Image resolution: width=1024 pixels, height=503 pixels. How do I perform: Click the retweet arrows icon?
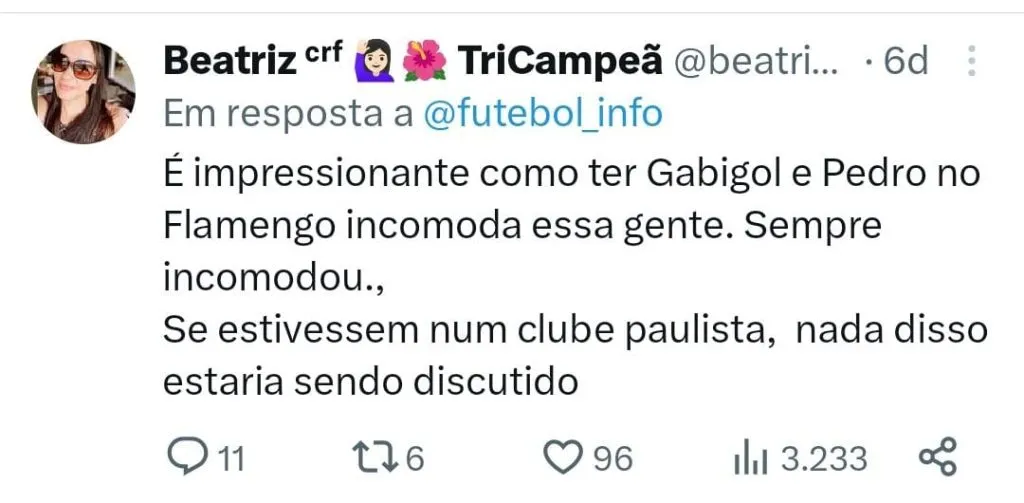coord(376,457)
